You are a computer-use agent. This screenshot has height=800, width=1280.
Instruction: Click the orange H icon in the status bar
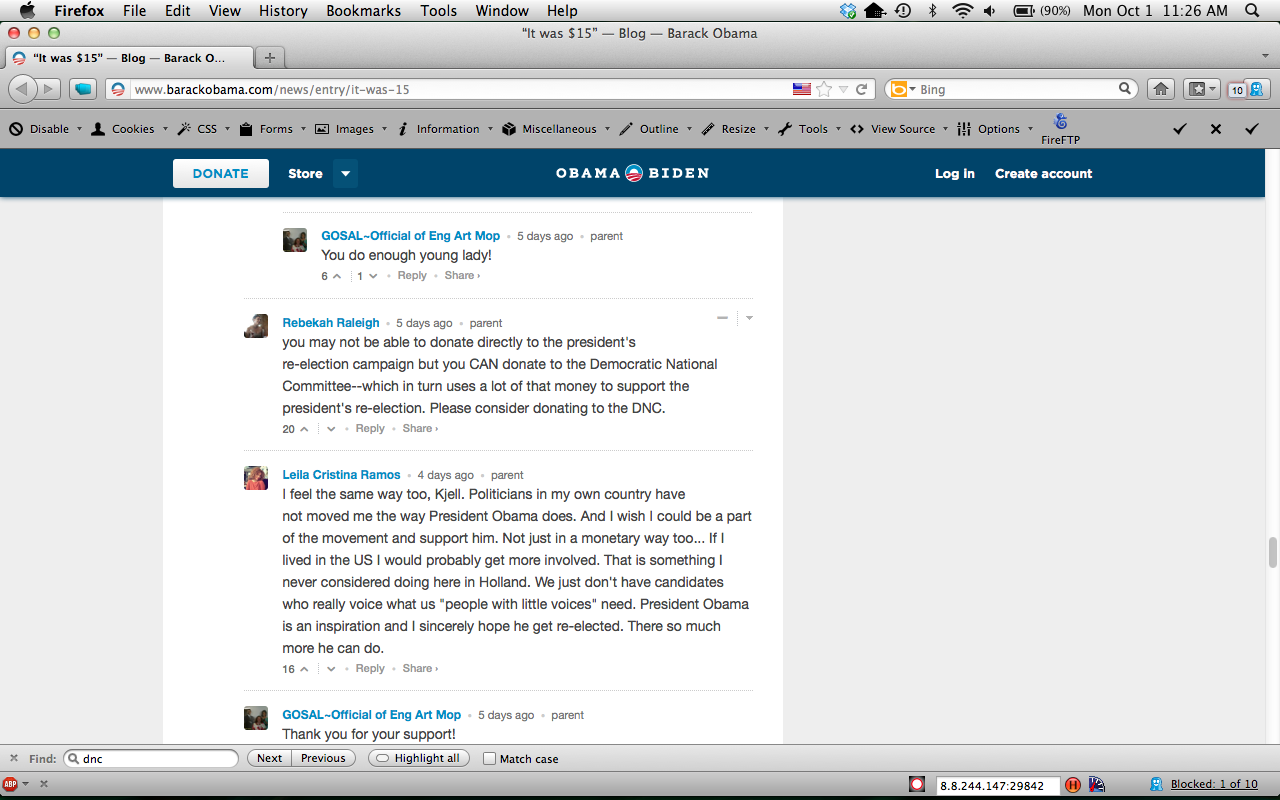pyautogui.click(x=1073, y=785)
